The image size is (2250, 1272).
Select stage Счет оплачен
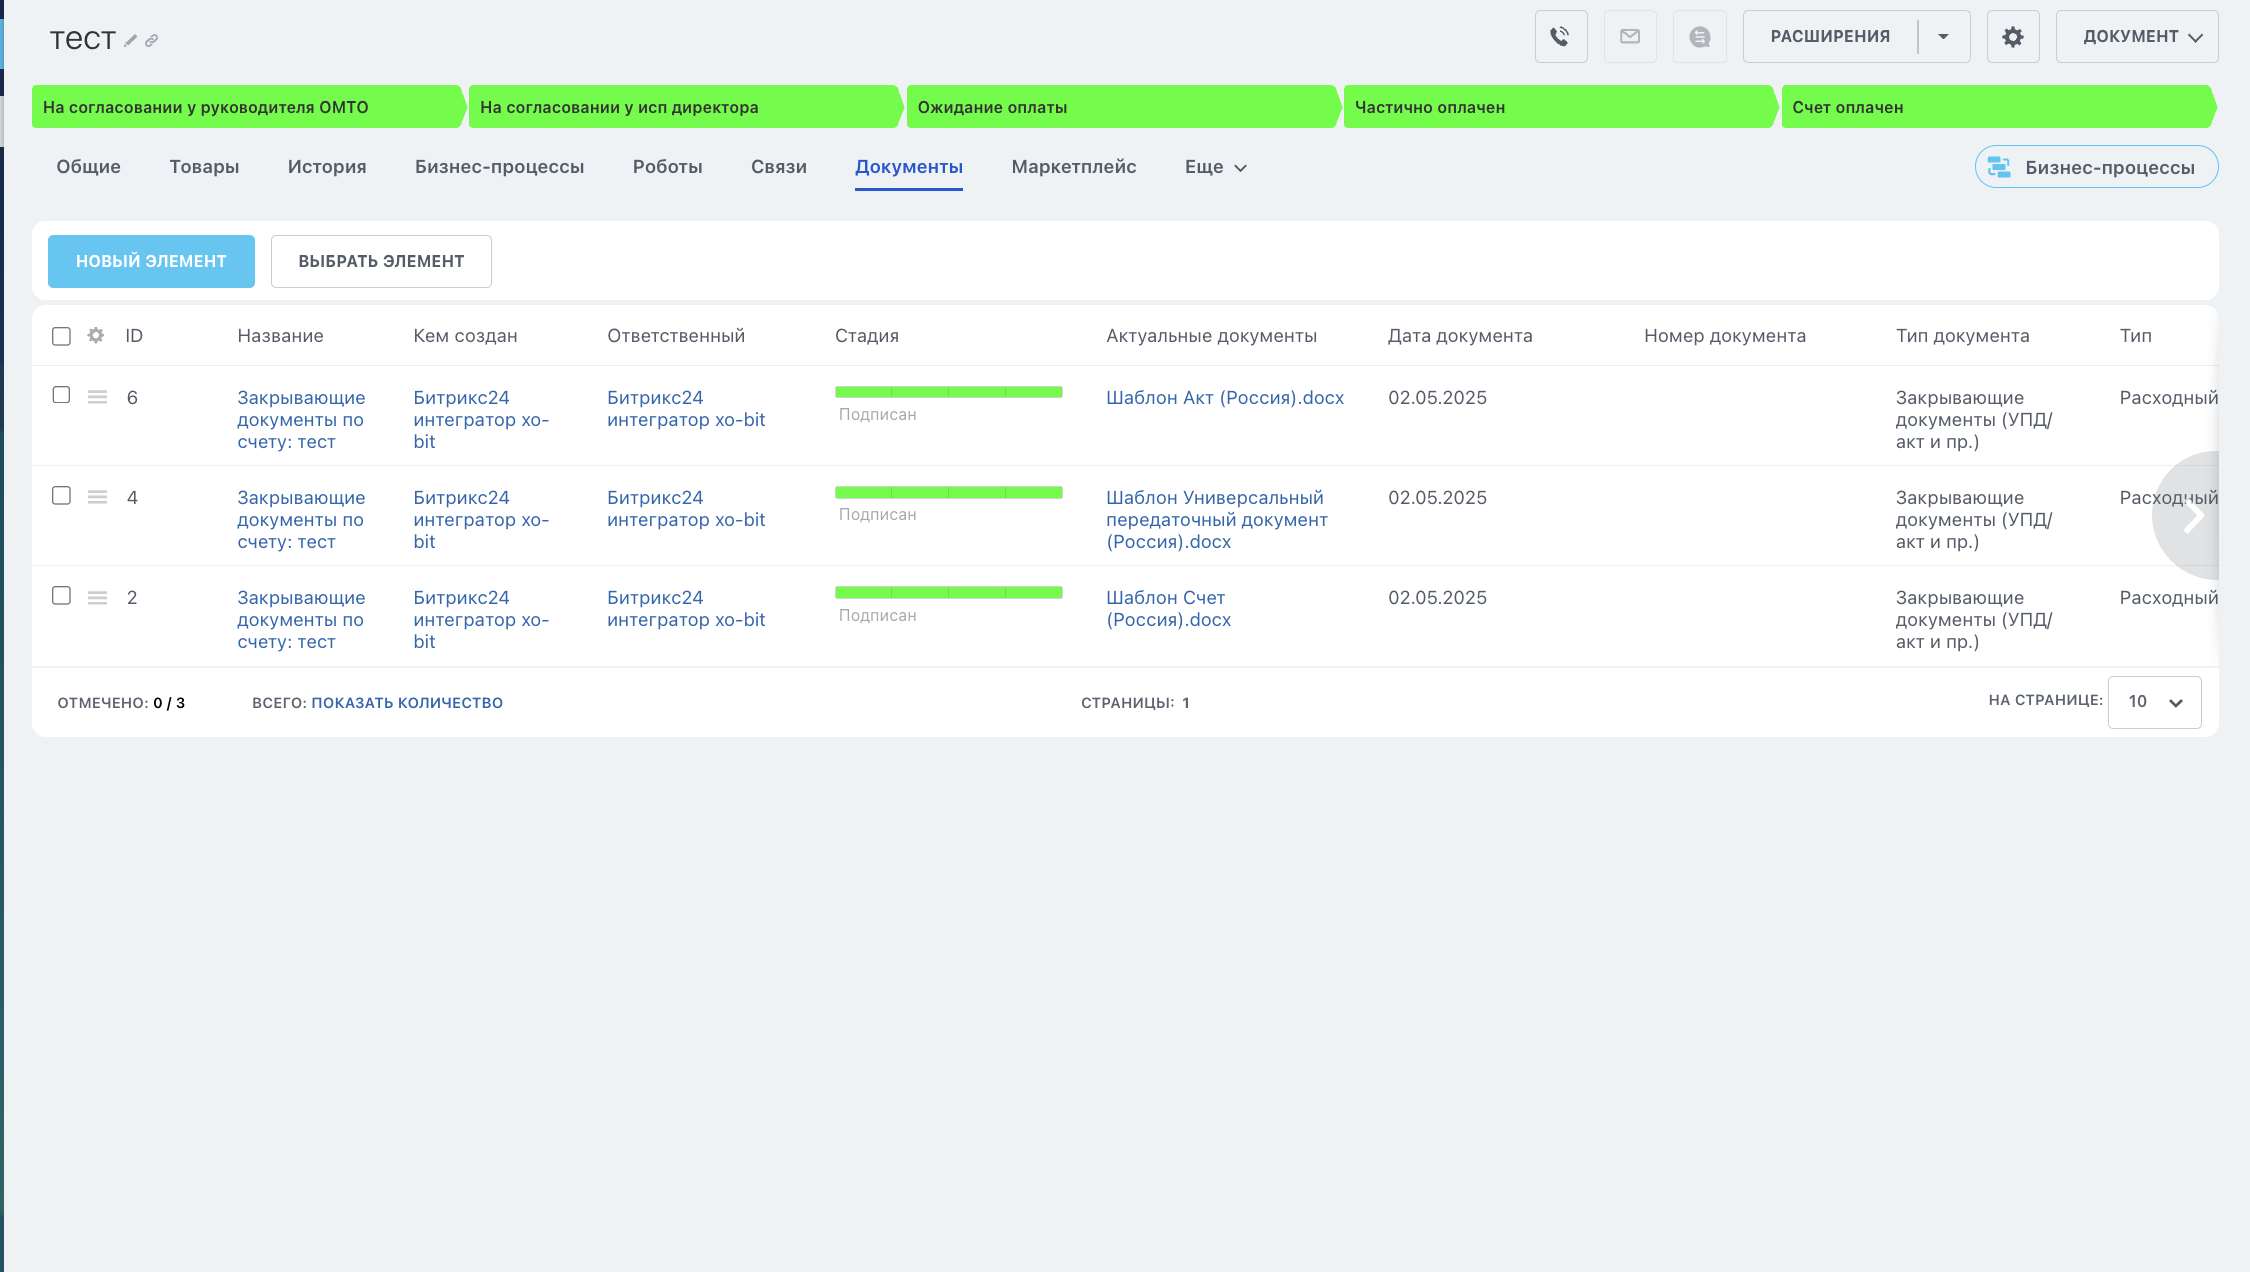(x=1998, y=107)
